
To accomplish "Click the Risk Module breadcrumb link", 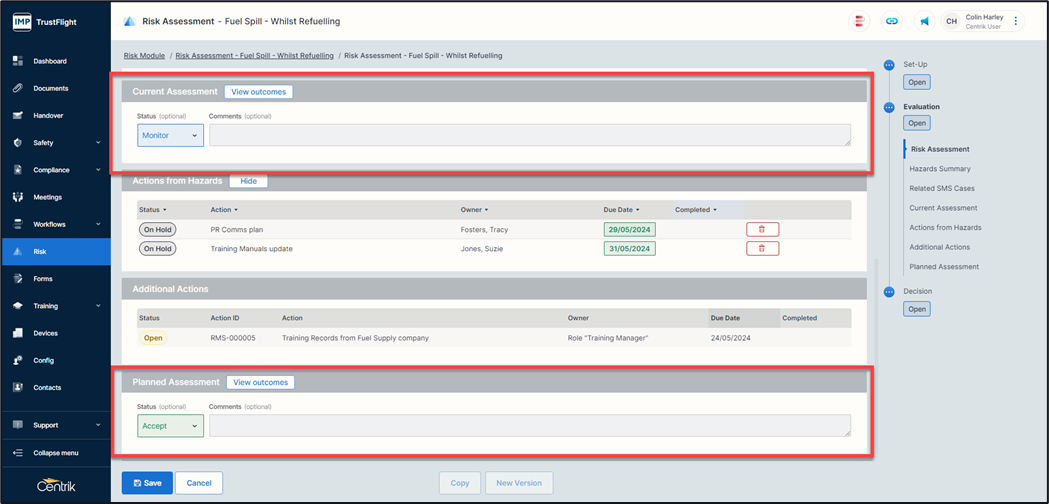I will [144, 56].
